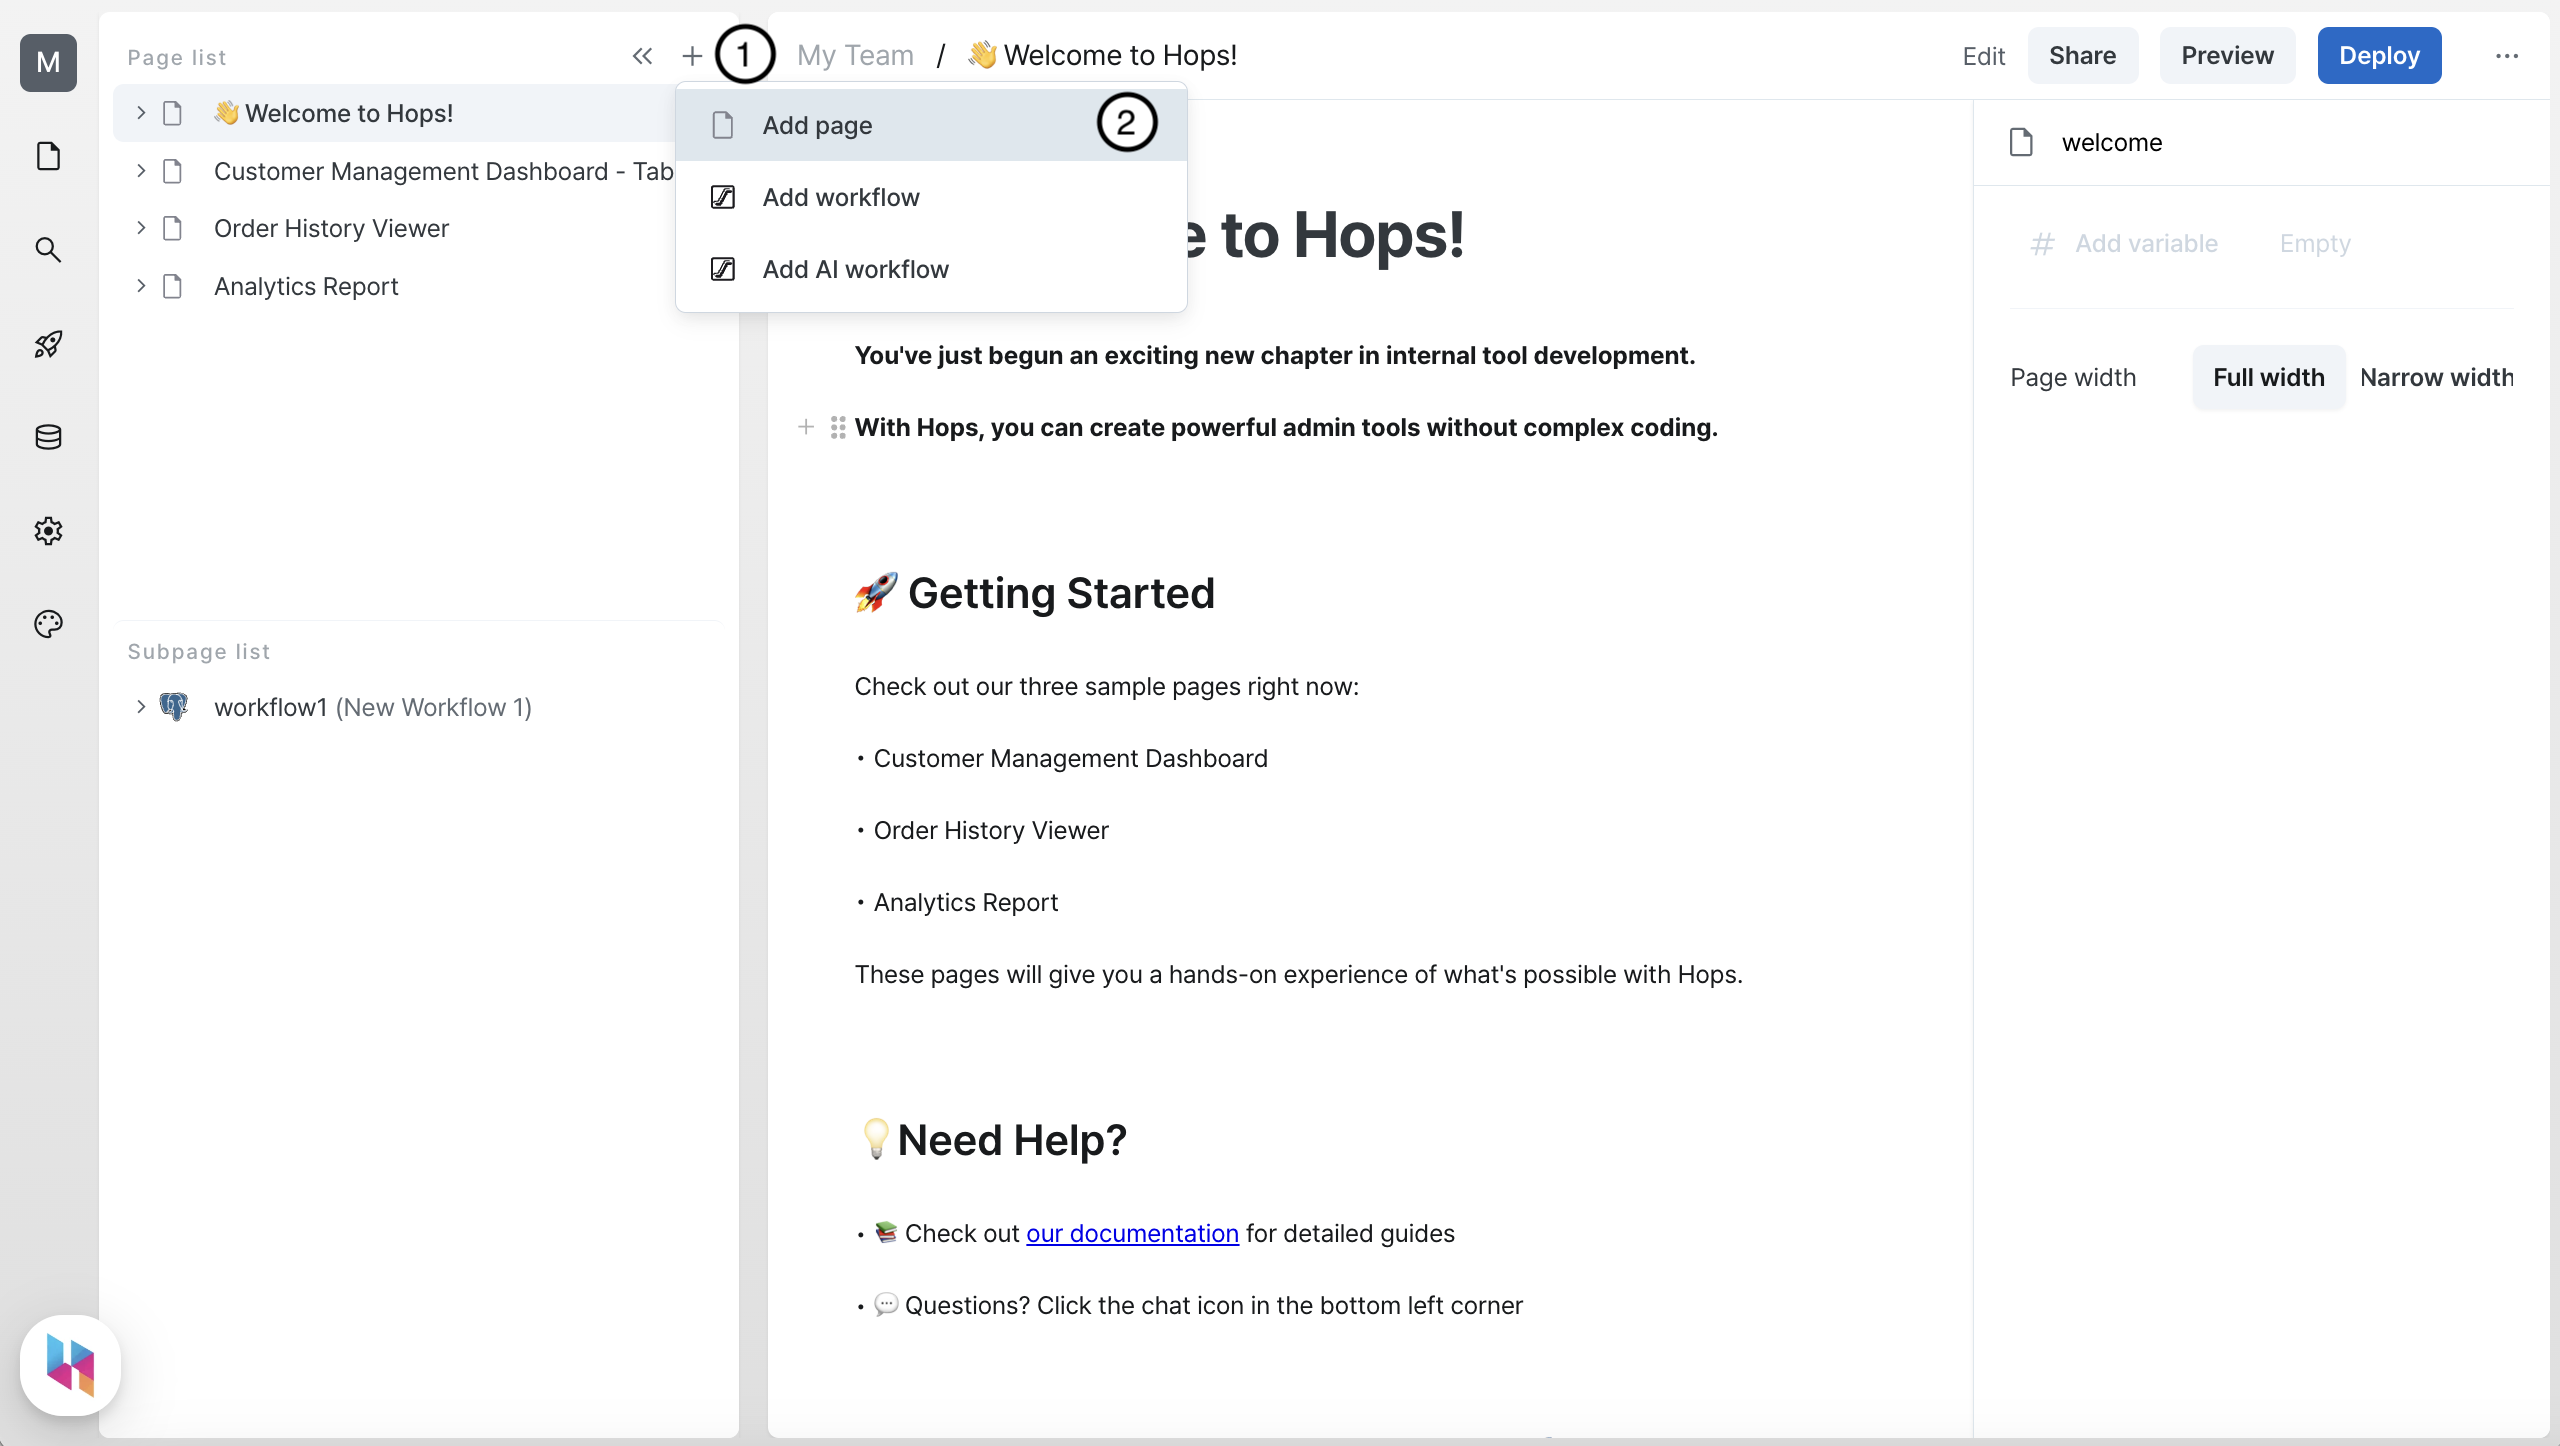Click the 'Customer Management Dashboard' bullet in content

(x=1070, y=758)
